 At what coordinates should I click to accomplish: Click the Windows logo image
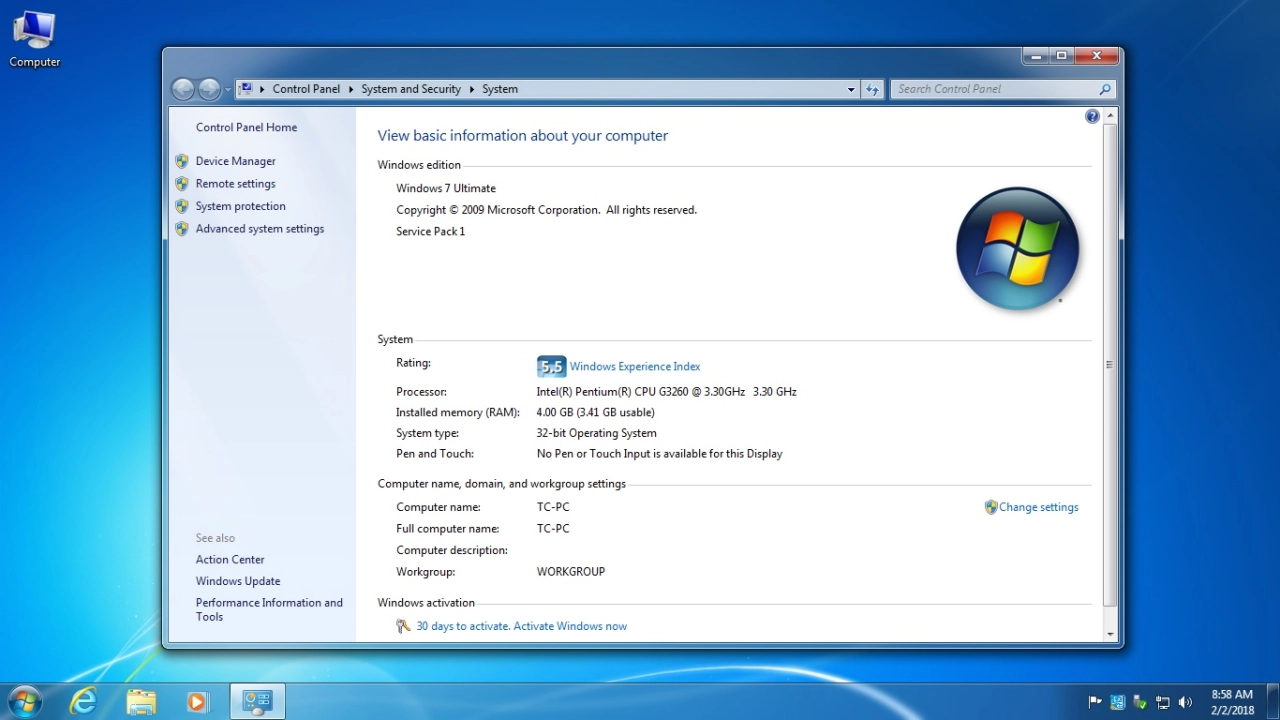[x=1017, y=248]
